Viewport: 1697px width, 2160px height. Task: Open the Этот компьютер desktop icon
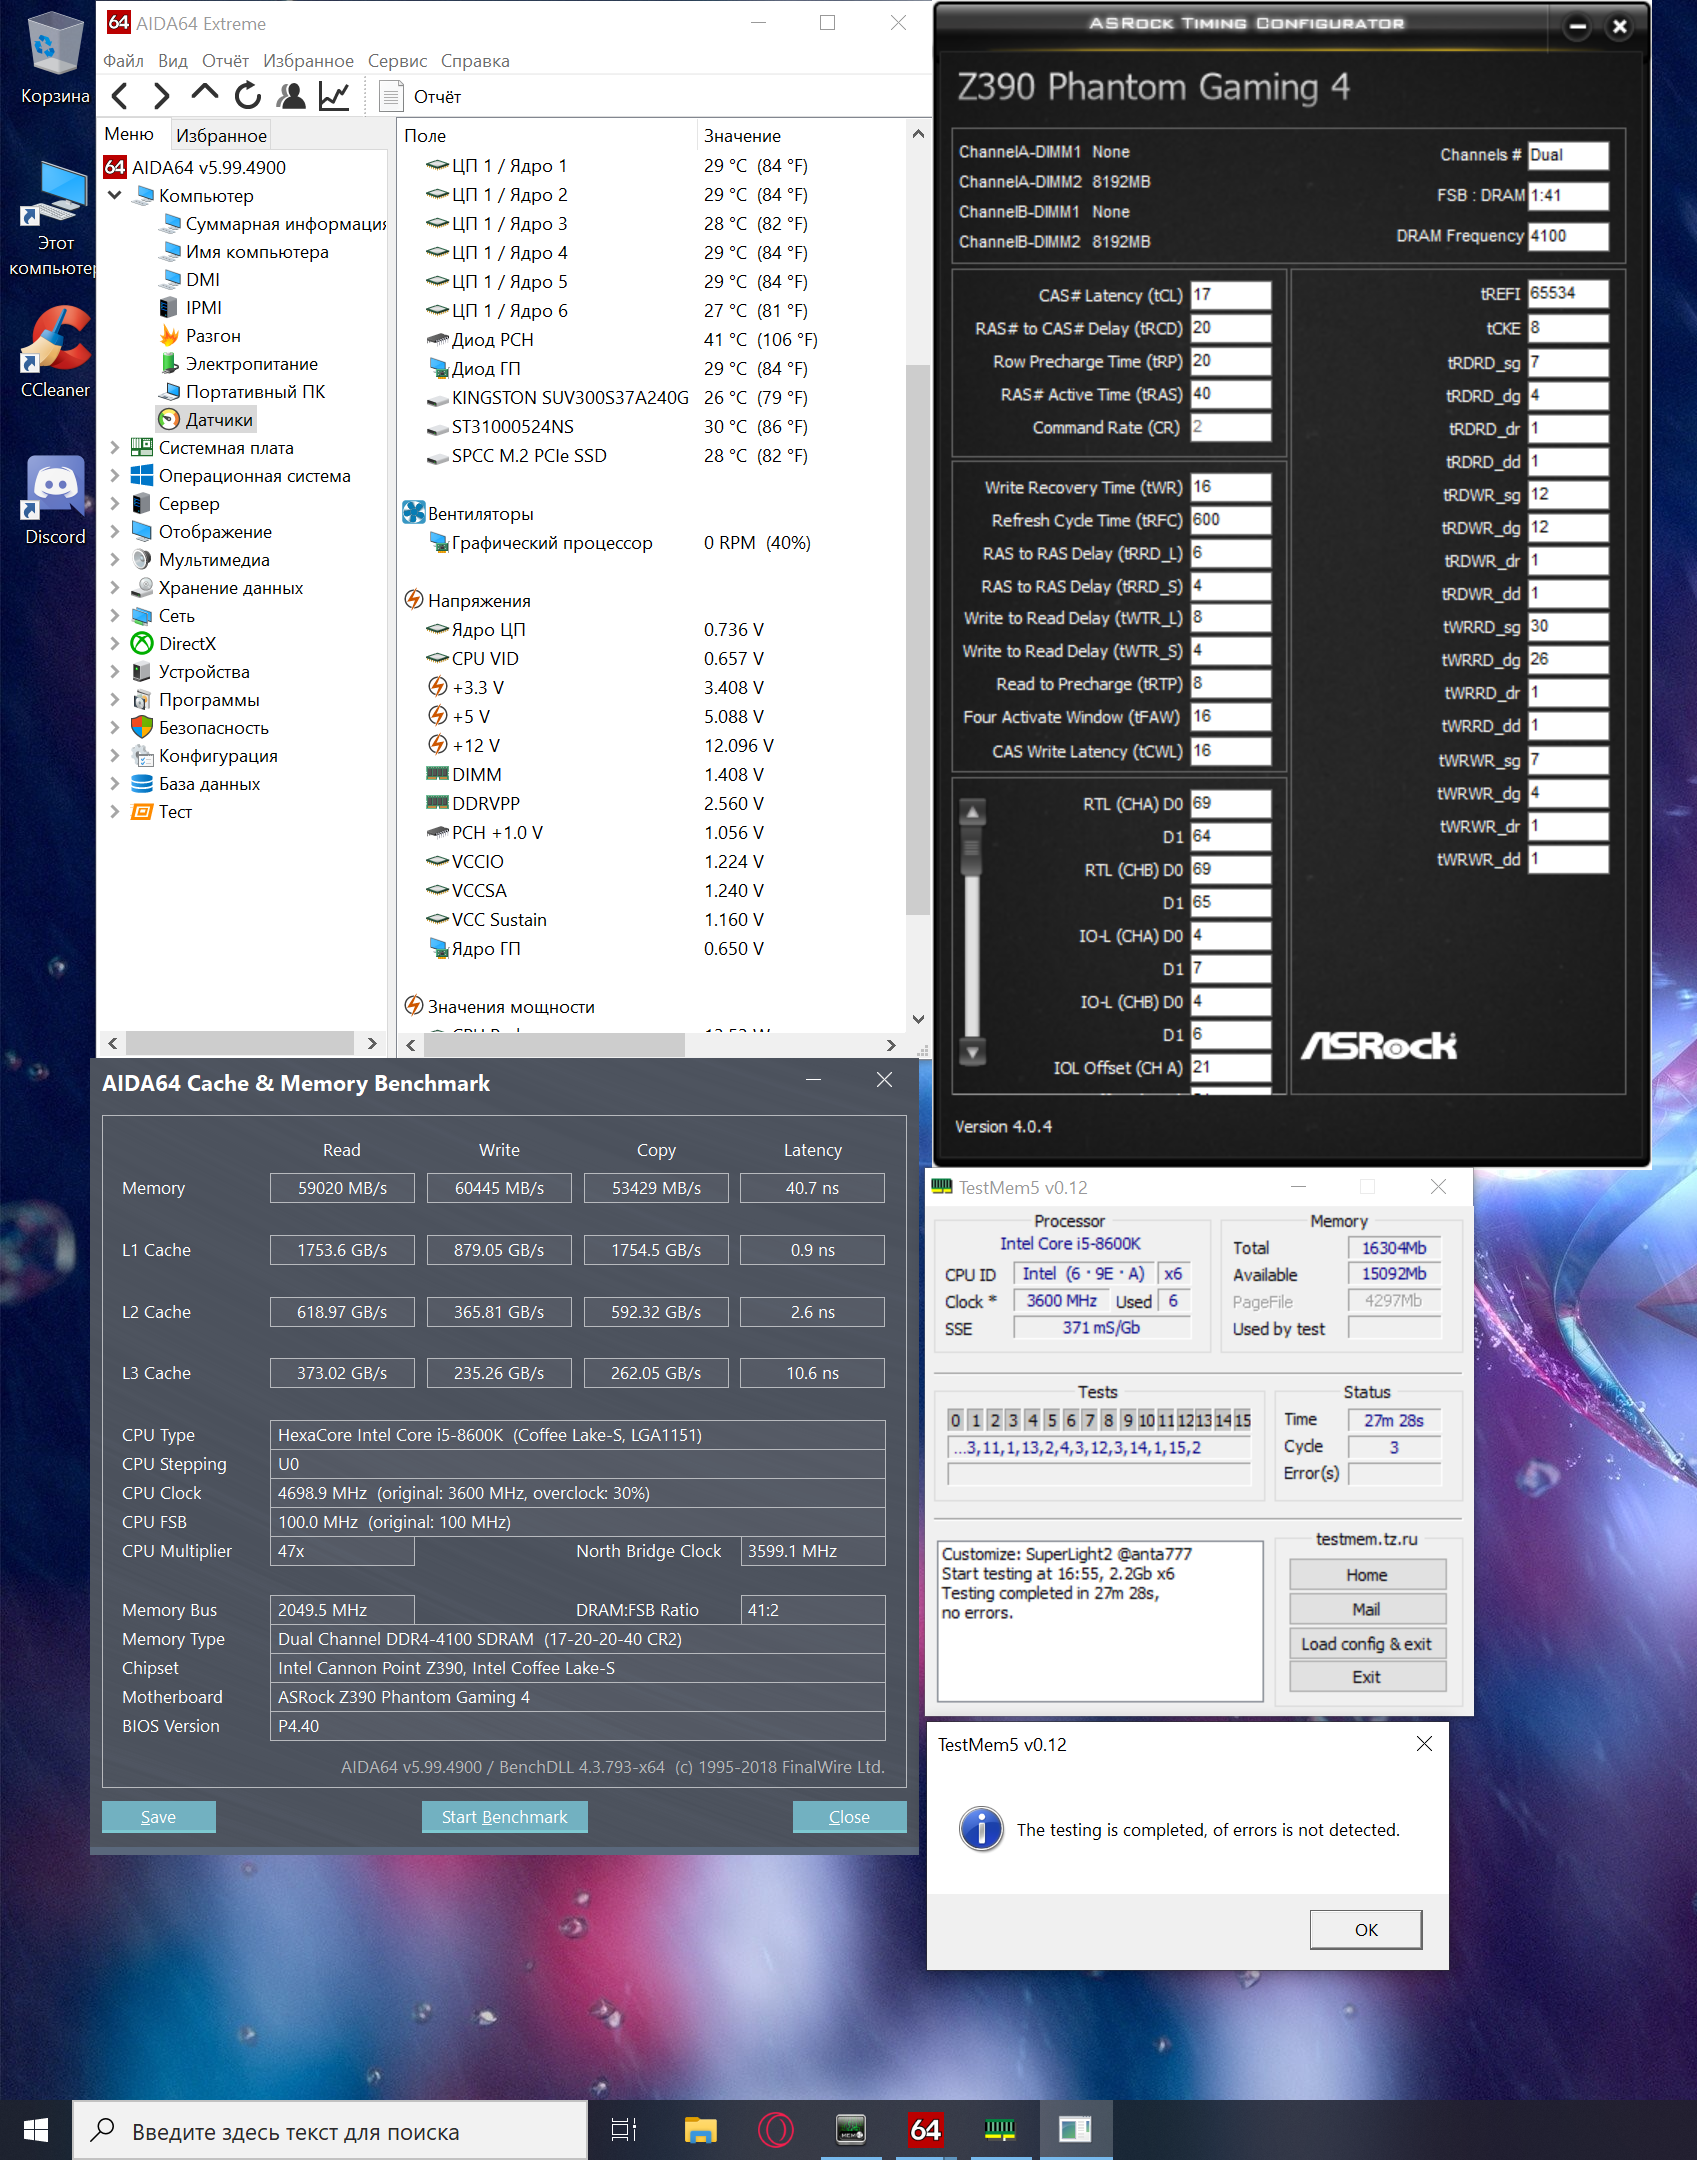click(x=55, y=220)
